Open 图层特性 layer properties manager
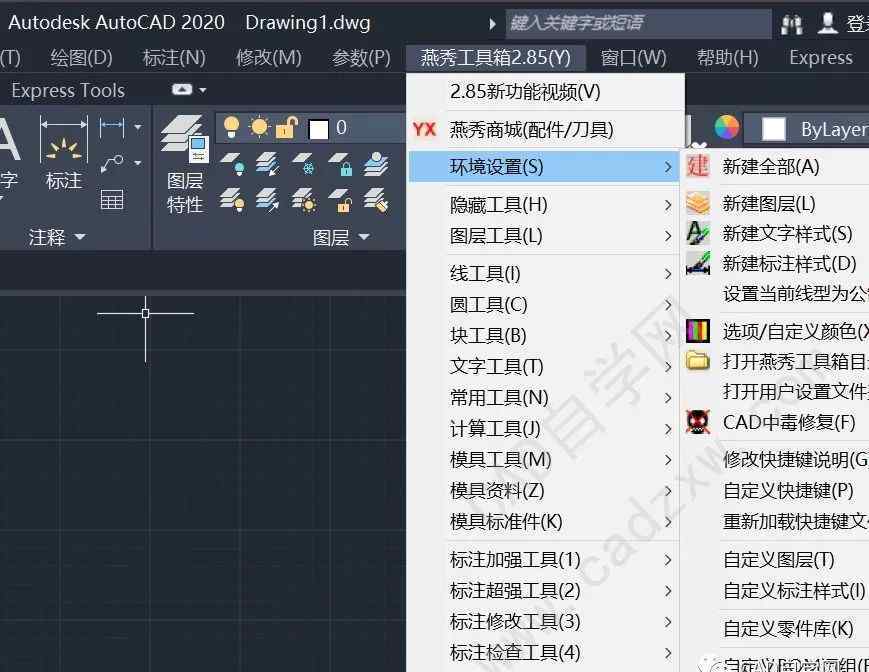This screenshot has height=672, width=869. (x=185, y=165)
